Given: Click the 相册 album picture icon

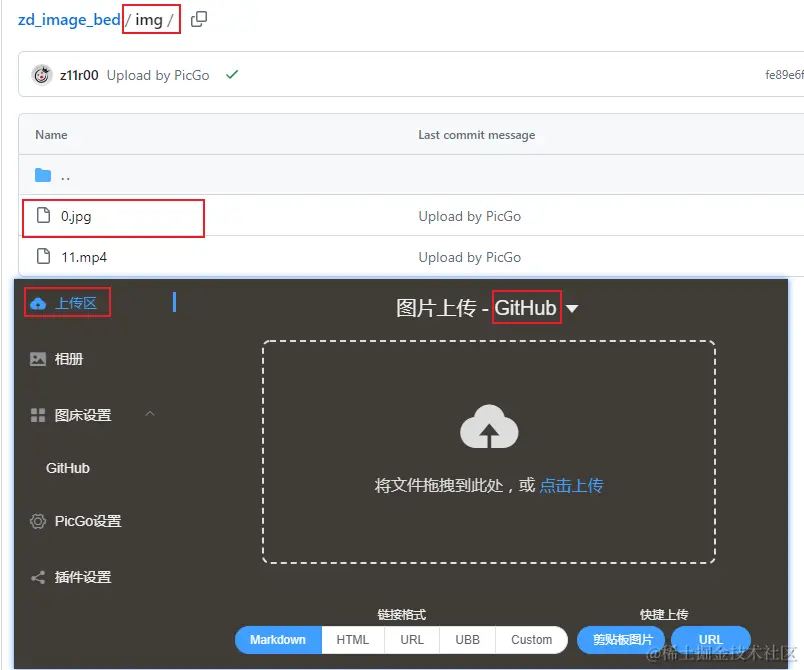Looking at the screenshot, I should coord(38,359).
